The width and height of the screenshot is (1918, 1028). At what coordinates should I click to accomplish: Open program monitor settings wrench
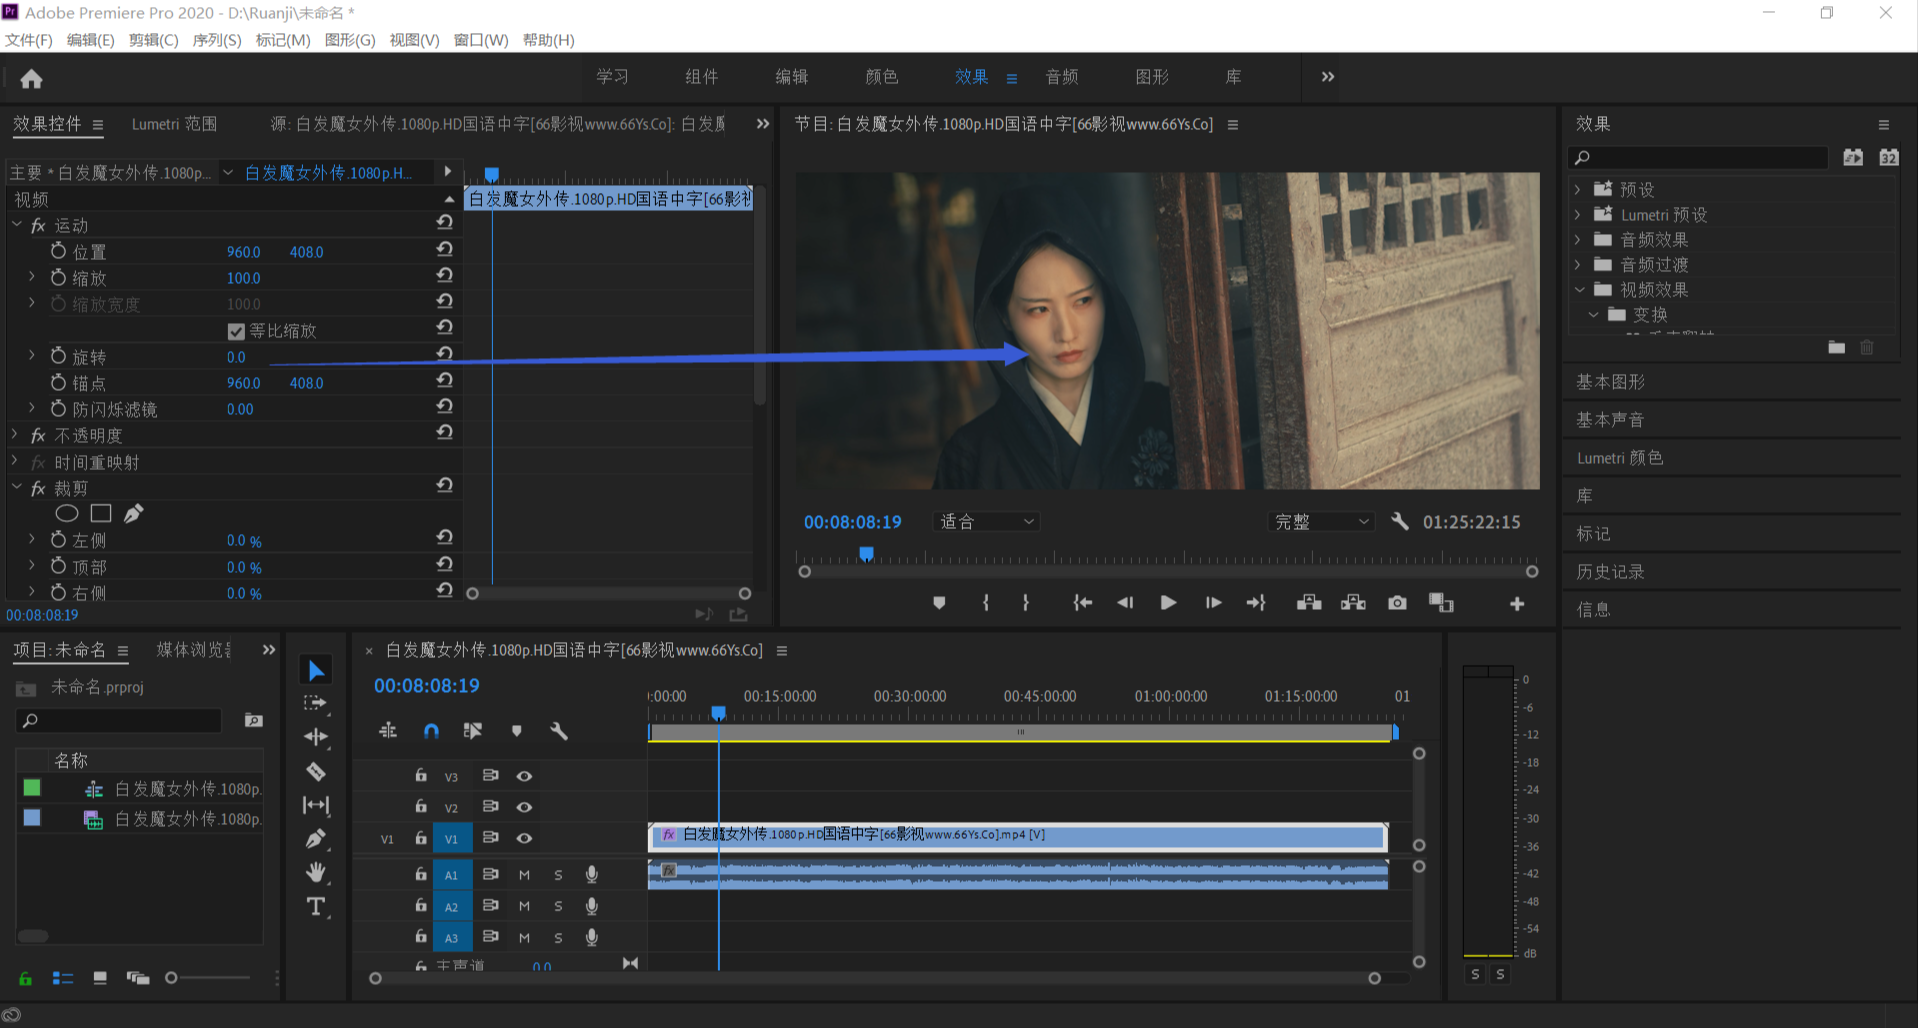click(x=1400, y=521)
